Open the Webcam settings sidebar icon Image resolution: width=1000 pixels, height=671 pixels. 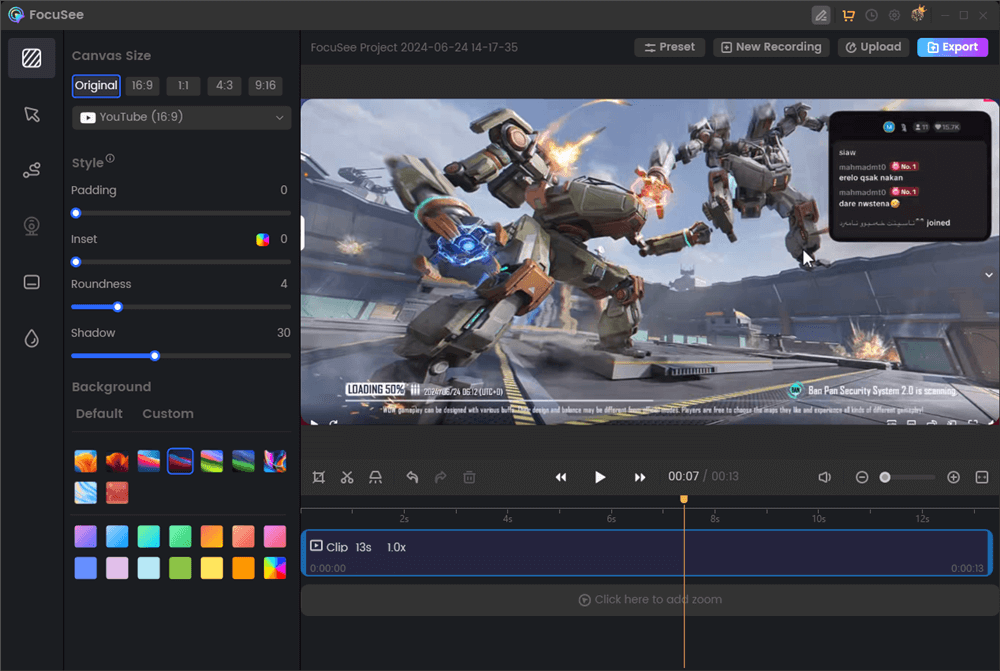[x=31, y=226]
